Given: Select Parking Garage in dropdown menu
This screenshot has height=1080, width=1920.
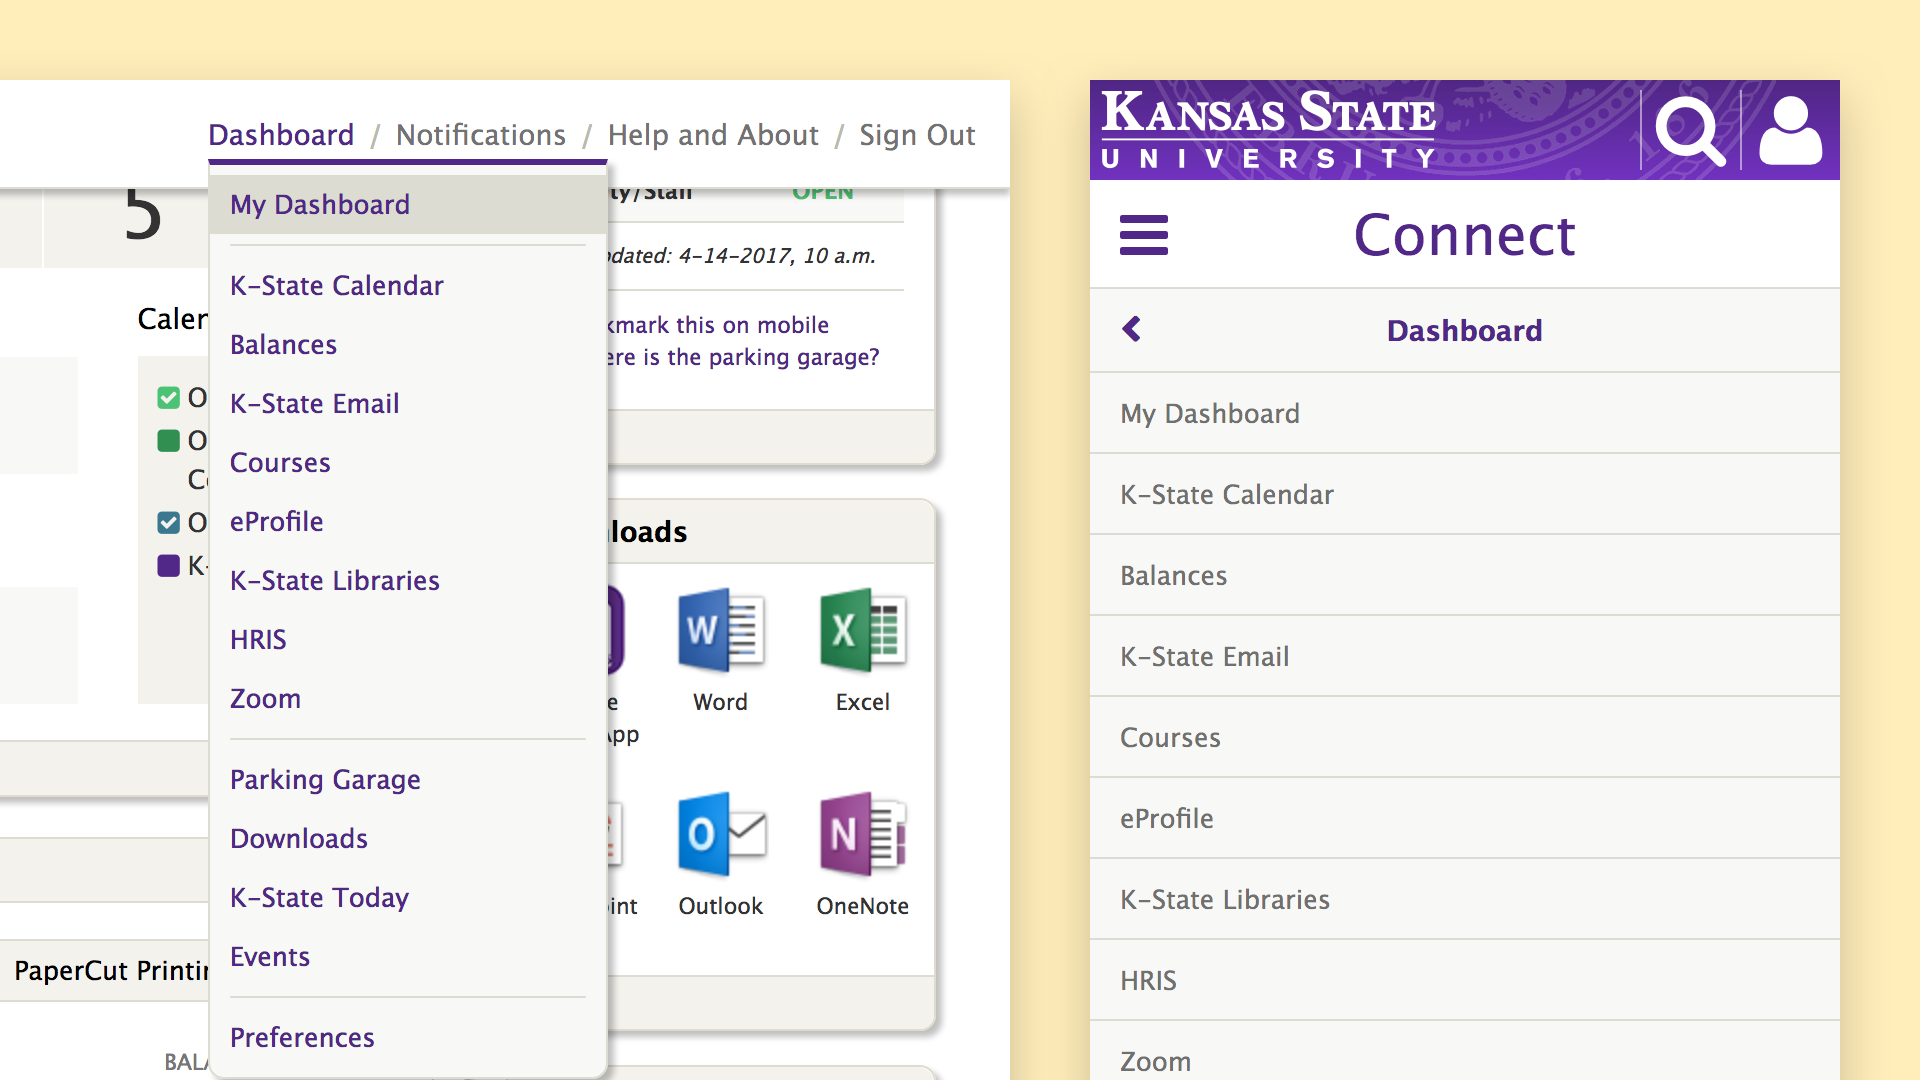Looking at the screenshot, I should coord(408,780).
